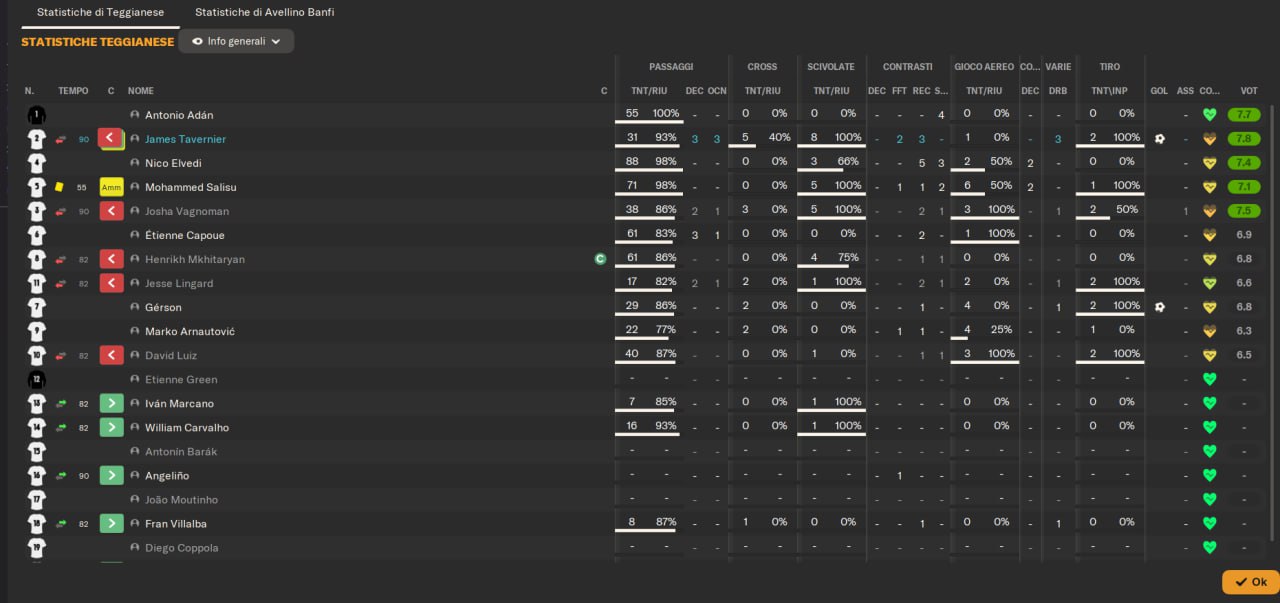Click the GIOCO AEREO column header
This screenshot has width=1280, height=603.
pos(984,67)
